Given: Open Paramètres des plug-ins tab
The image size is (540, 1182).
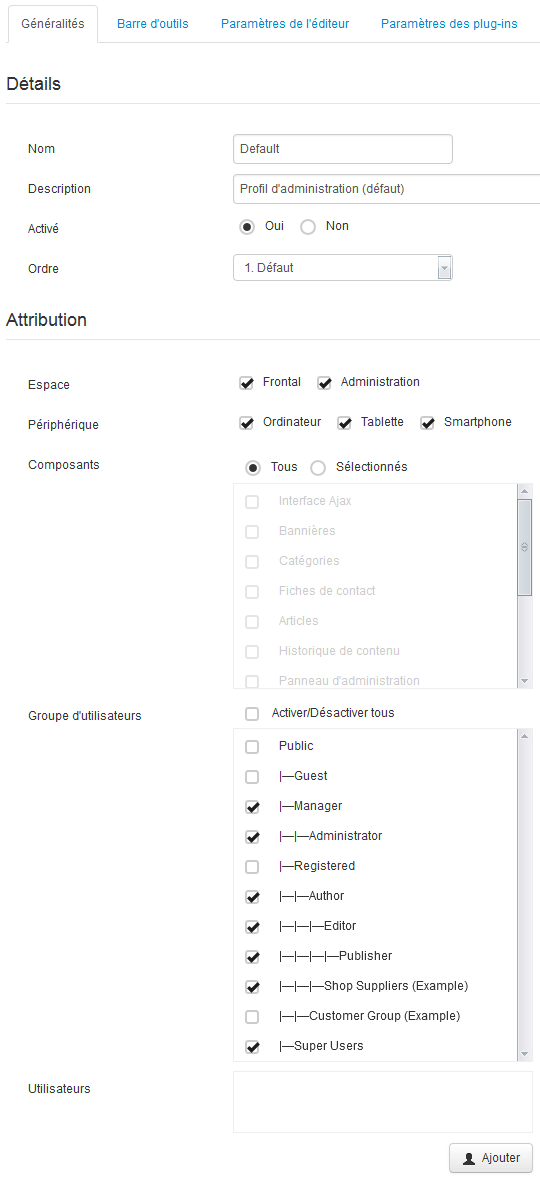Looking at the screenshot, I should pyautogui.click(x=449, y=24).
